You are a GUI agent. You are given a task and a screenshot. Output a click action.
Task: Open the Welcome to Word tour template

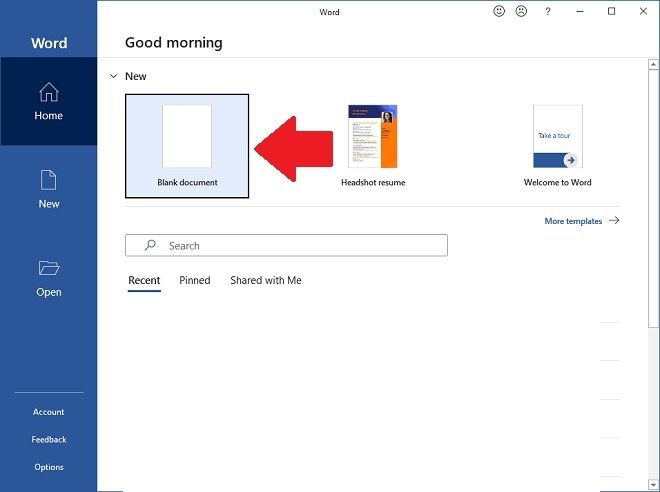coord(558,146)
